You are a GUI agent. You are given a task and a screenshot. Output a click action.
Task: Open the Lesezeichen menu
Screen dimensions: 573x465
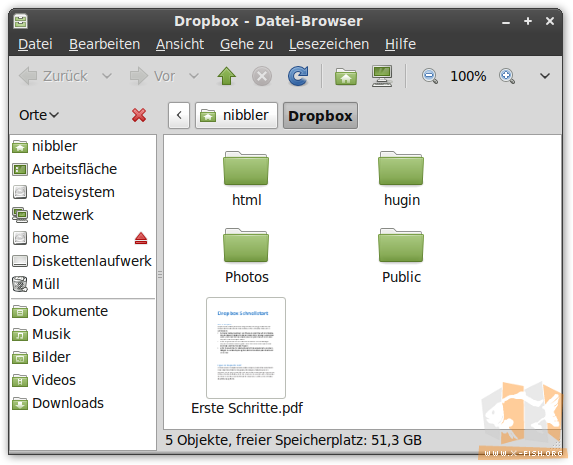[x=329, y=44]
